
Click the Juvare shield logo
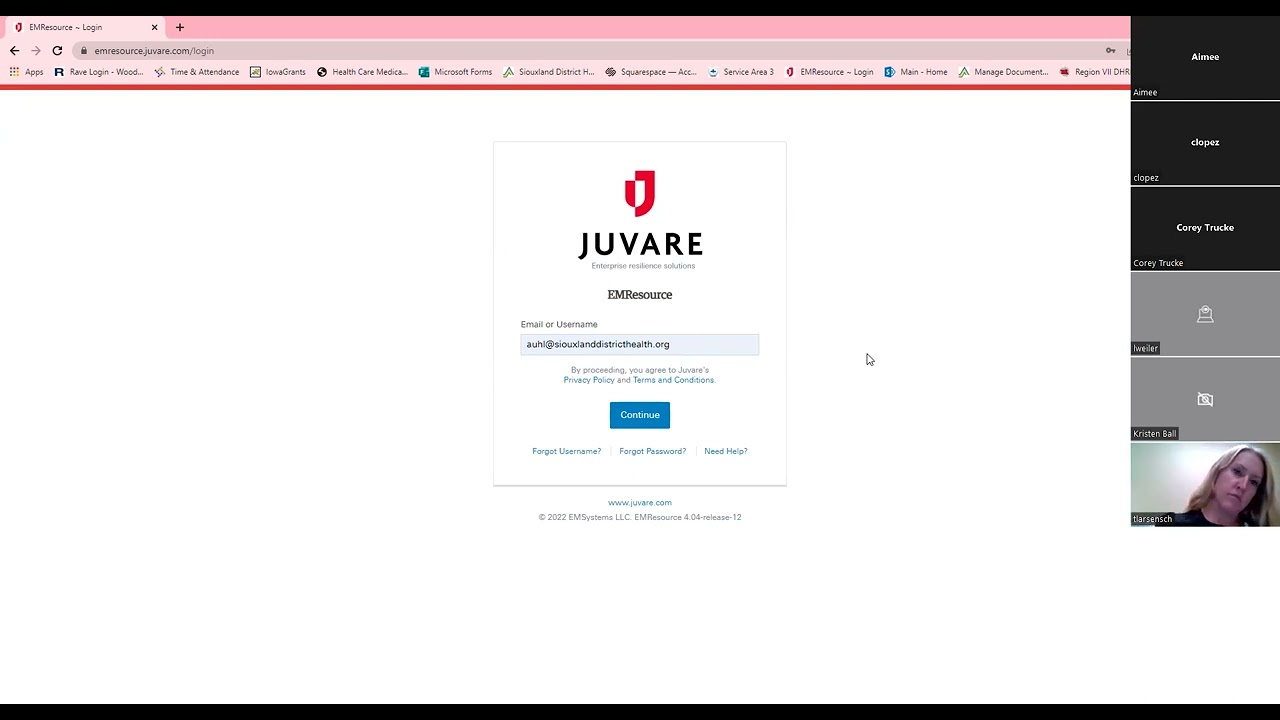[640, 193]
